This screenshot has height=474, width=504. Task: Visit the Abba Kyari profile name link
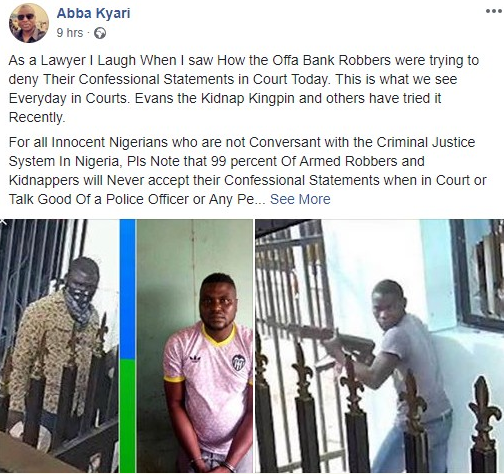tap(93, 13)
